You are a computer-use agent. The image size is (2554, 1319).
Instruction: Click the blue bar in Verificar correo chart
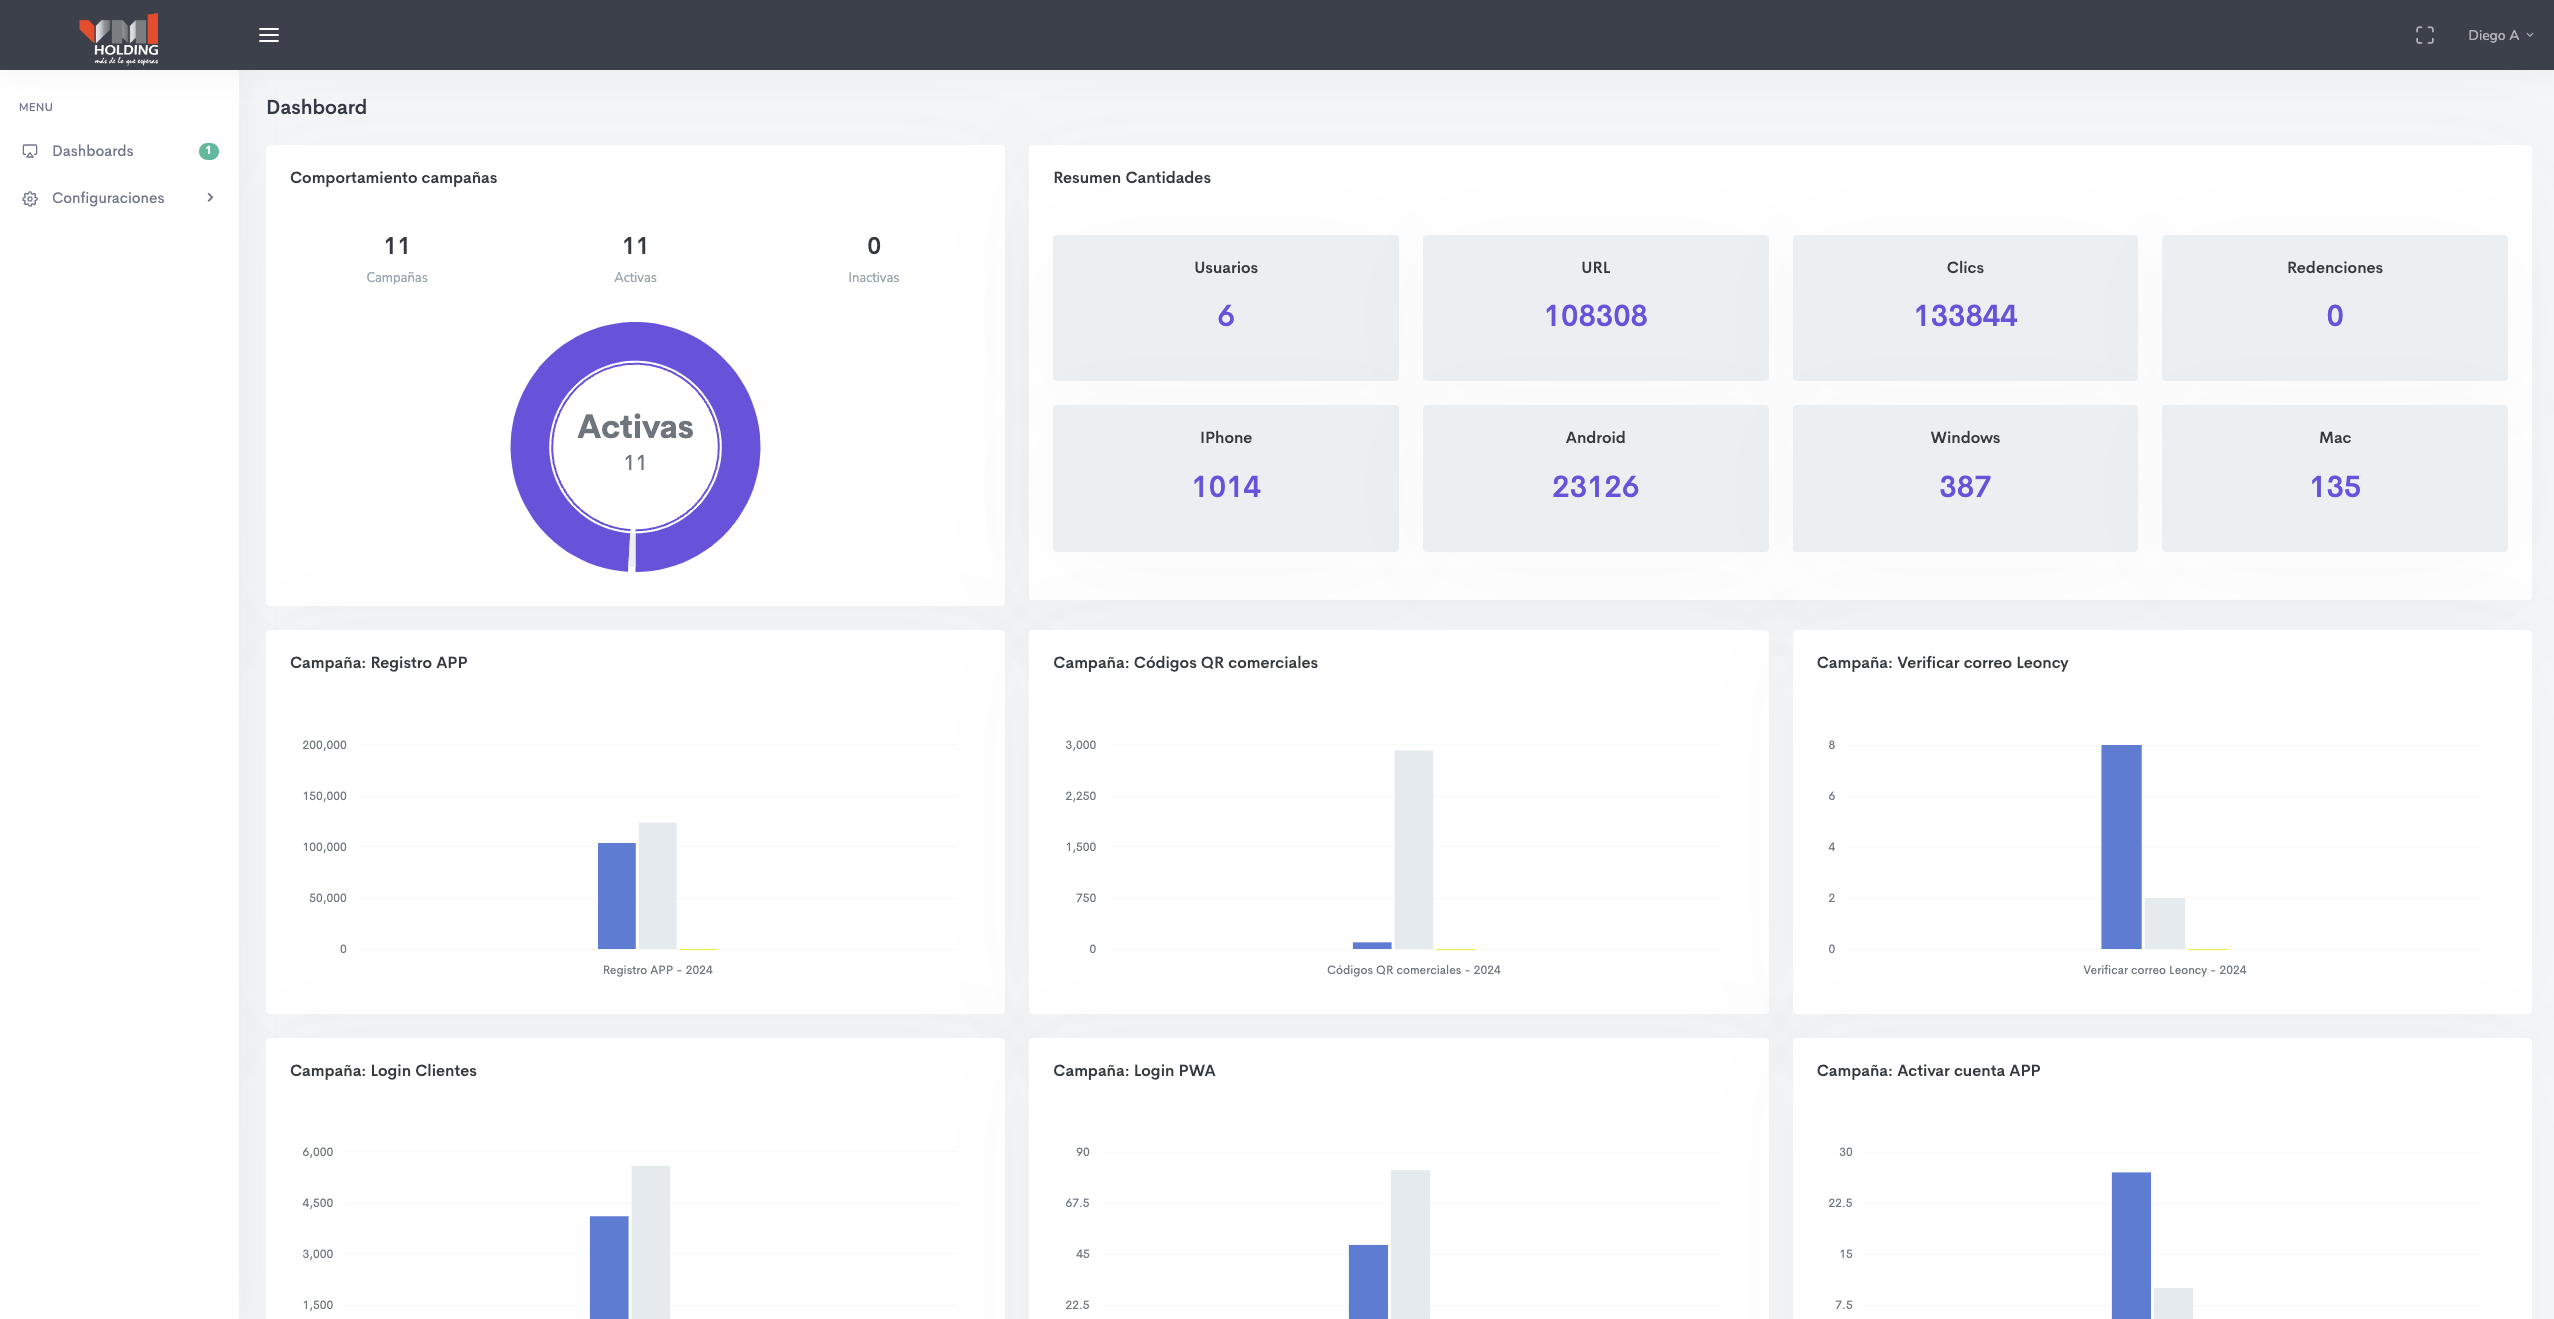(x=2121, y=847)
